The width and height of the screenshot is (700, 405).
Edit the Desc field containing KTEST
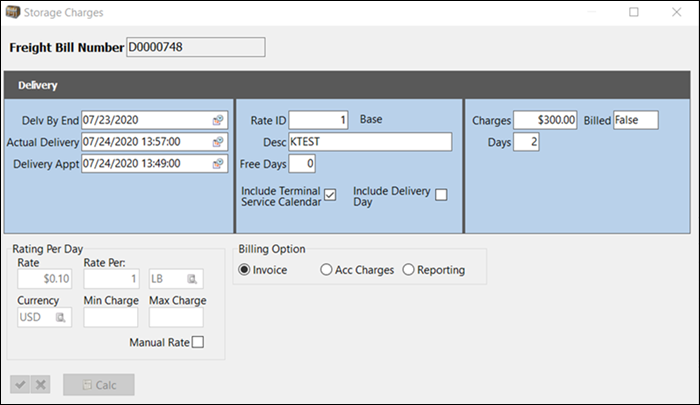tap(370, 142)
